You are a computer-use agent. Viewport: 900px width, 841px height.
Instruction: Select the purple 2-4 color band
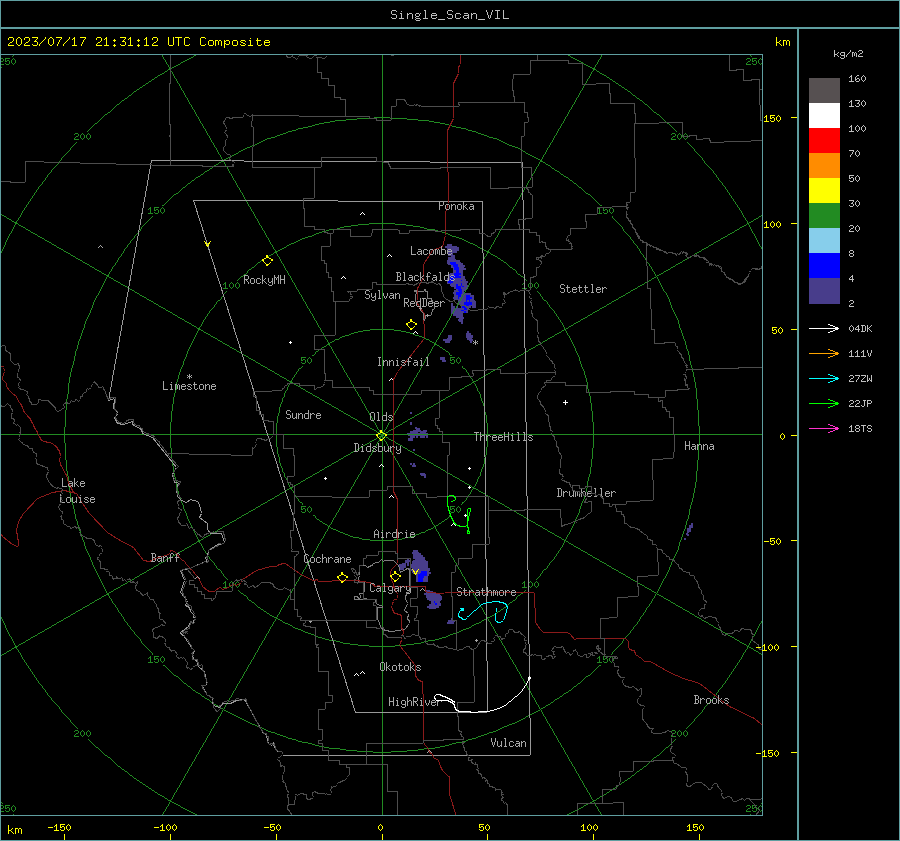tap(824, 290)
